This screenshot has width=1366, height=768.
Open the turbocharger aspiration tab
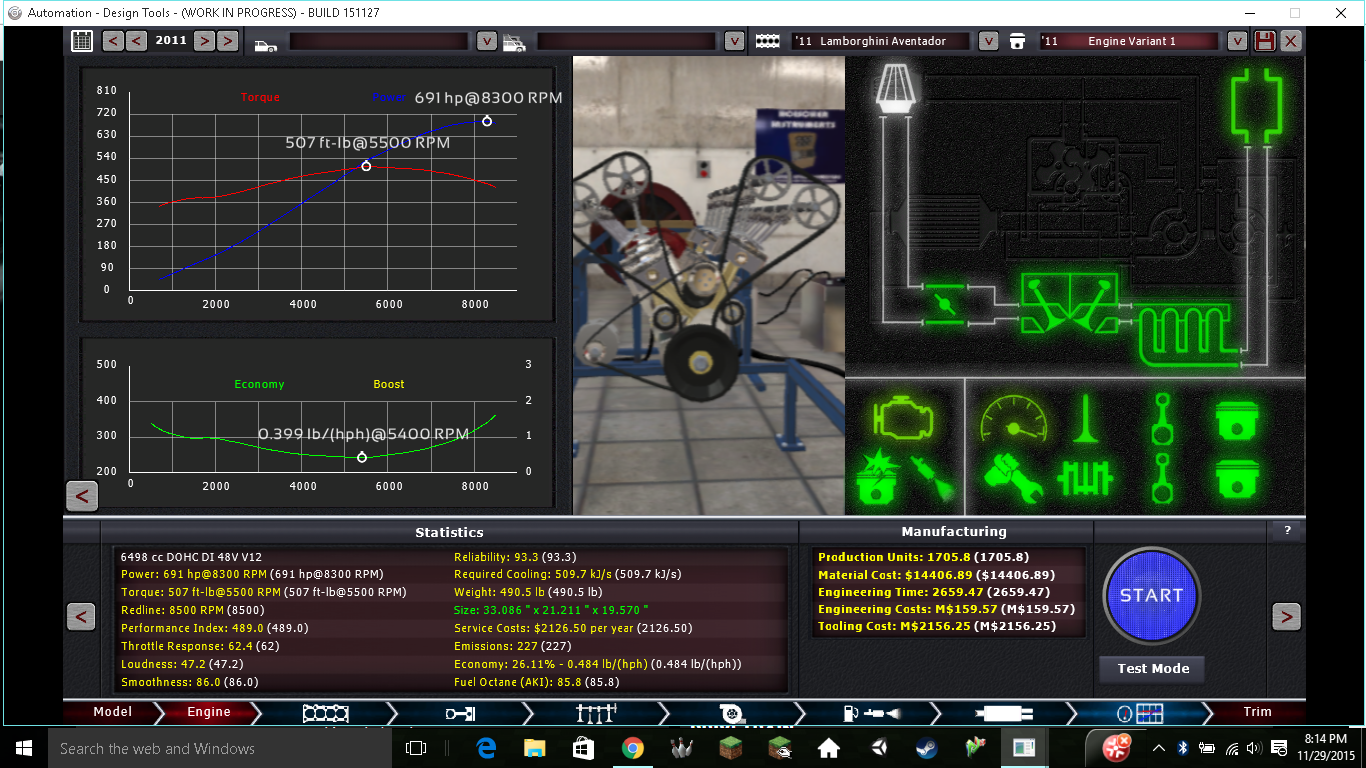[733, 713]
